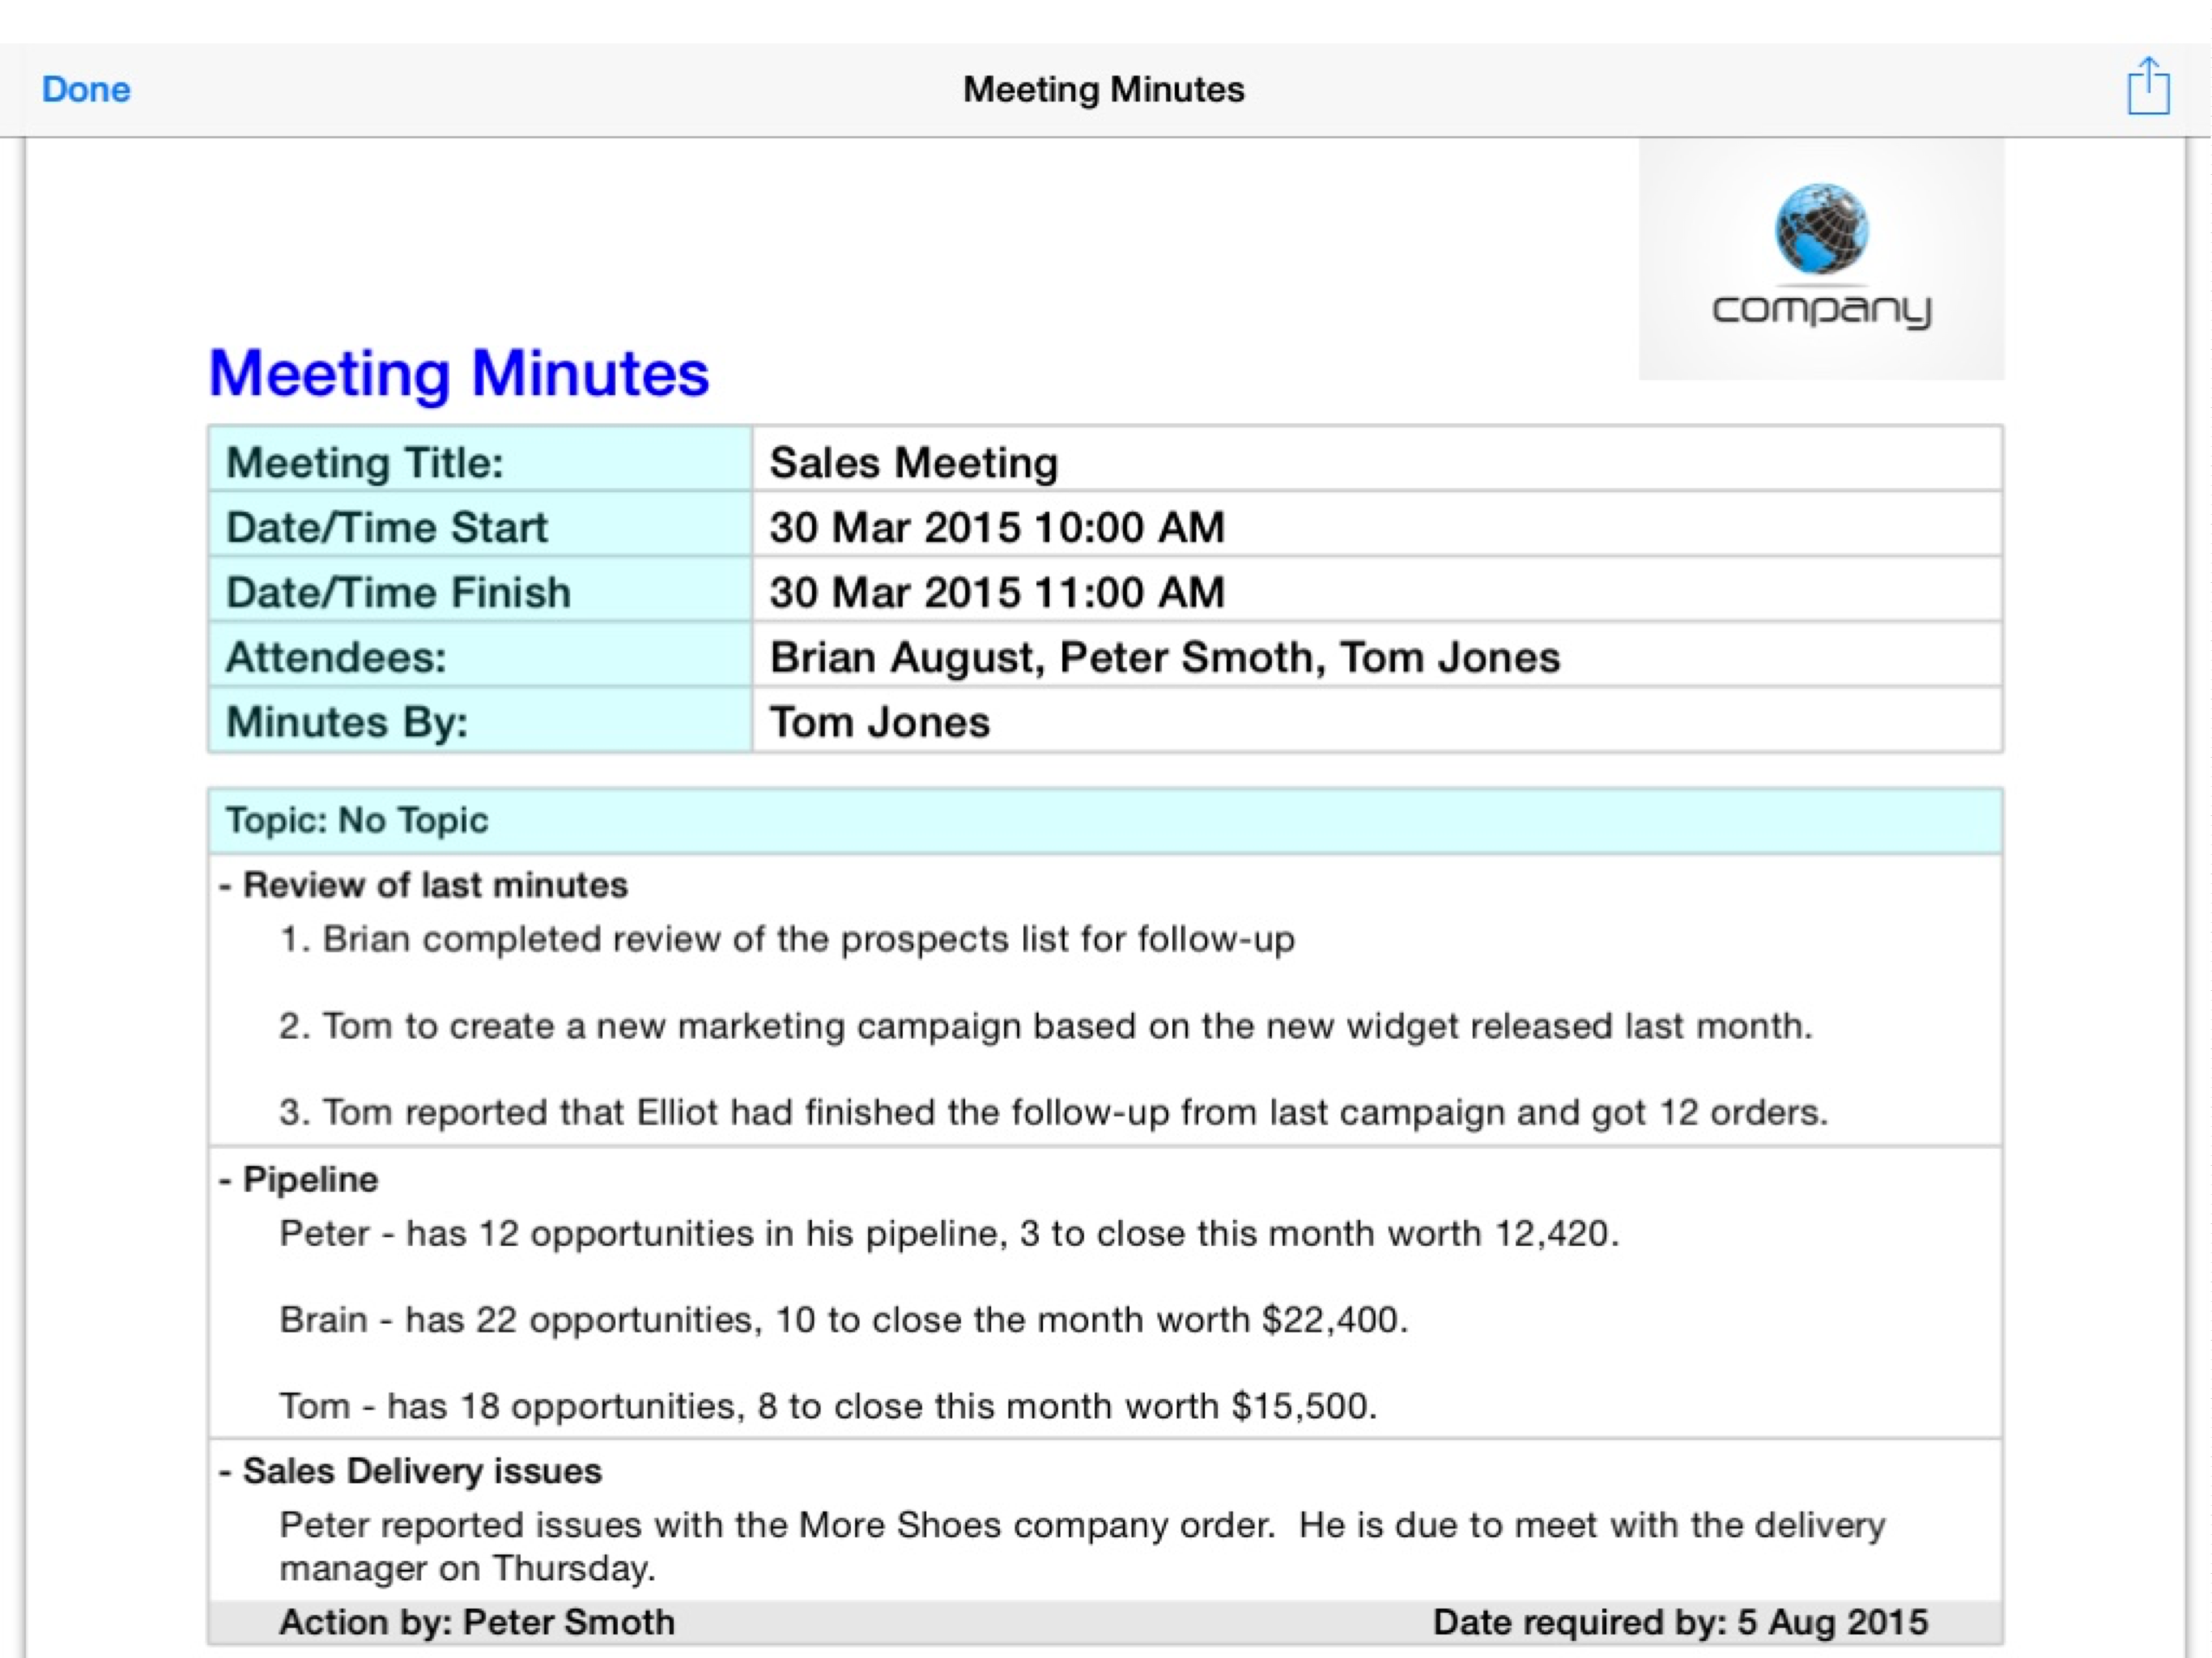The width and height of the screenshot is (2212, 1658).
Task: Select the "Date/Time Finish" label
Action: click(x=398, y=592)
